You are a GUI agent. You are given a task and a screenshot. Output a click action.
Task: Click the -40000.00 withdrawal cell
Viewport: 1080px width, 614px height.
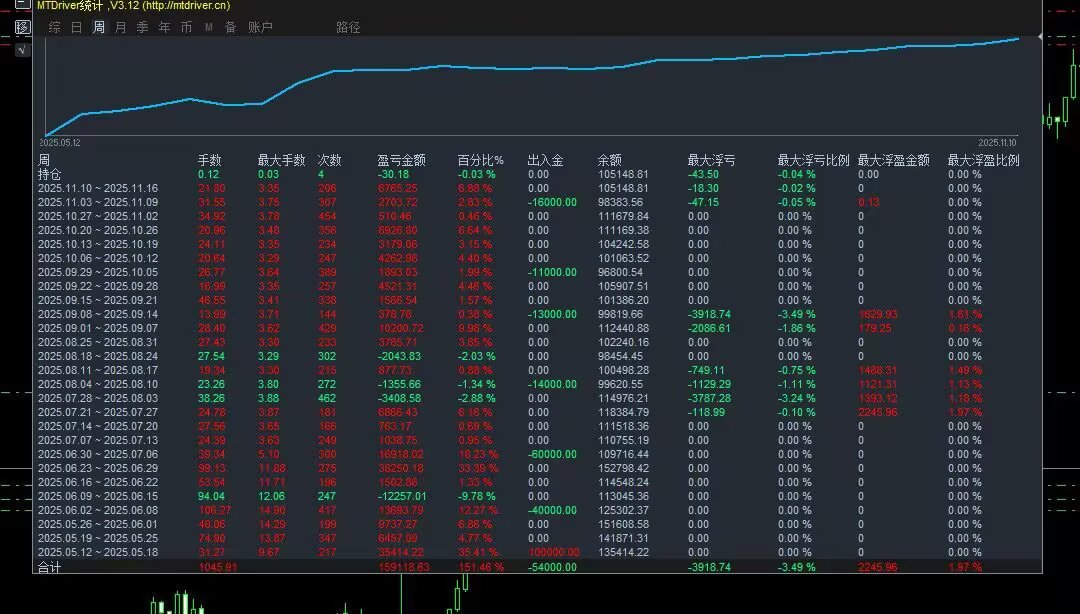[552, 511]
